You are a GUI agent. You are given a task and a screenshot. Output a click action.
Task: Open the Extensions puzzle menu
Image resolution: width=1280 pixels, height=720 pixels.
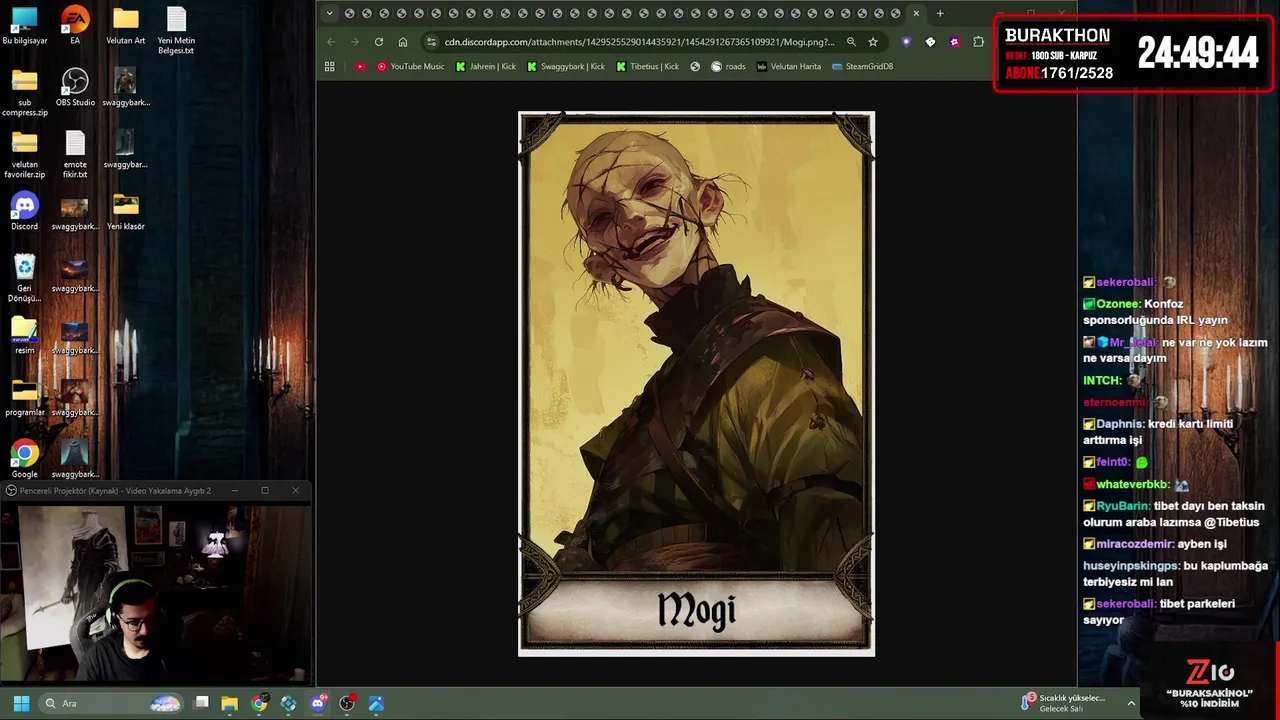[x=978, y=42]
